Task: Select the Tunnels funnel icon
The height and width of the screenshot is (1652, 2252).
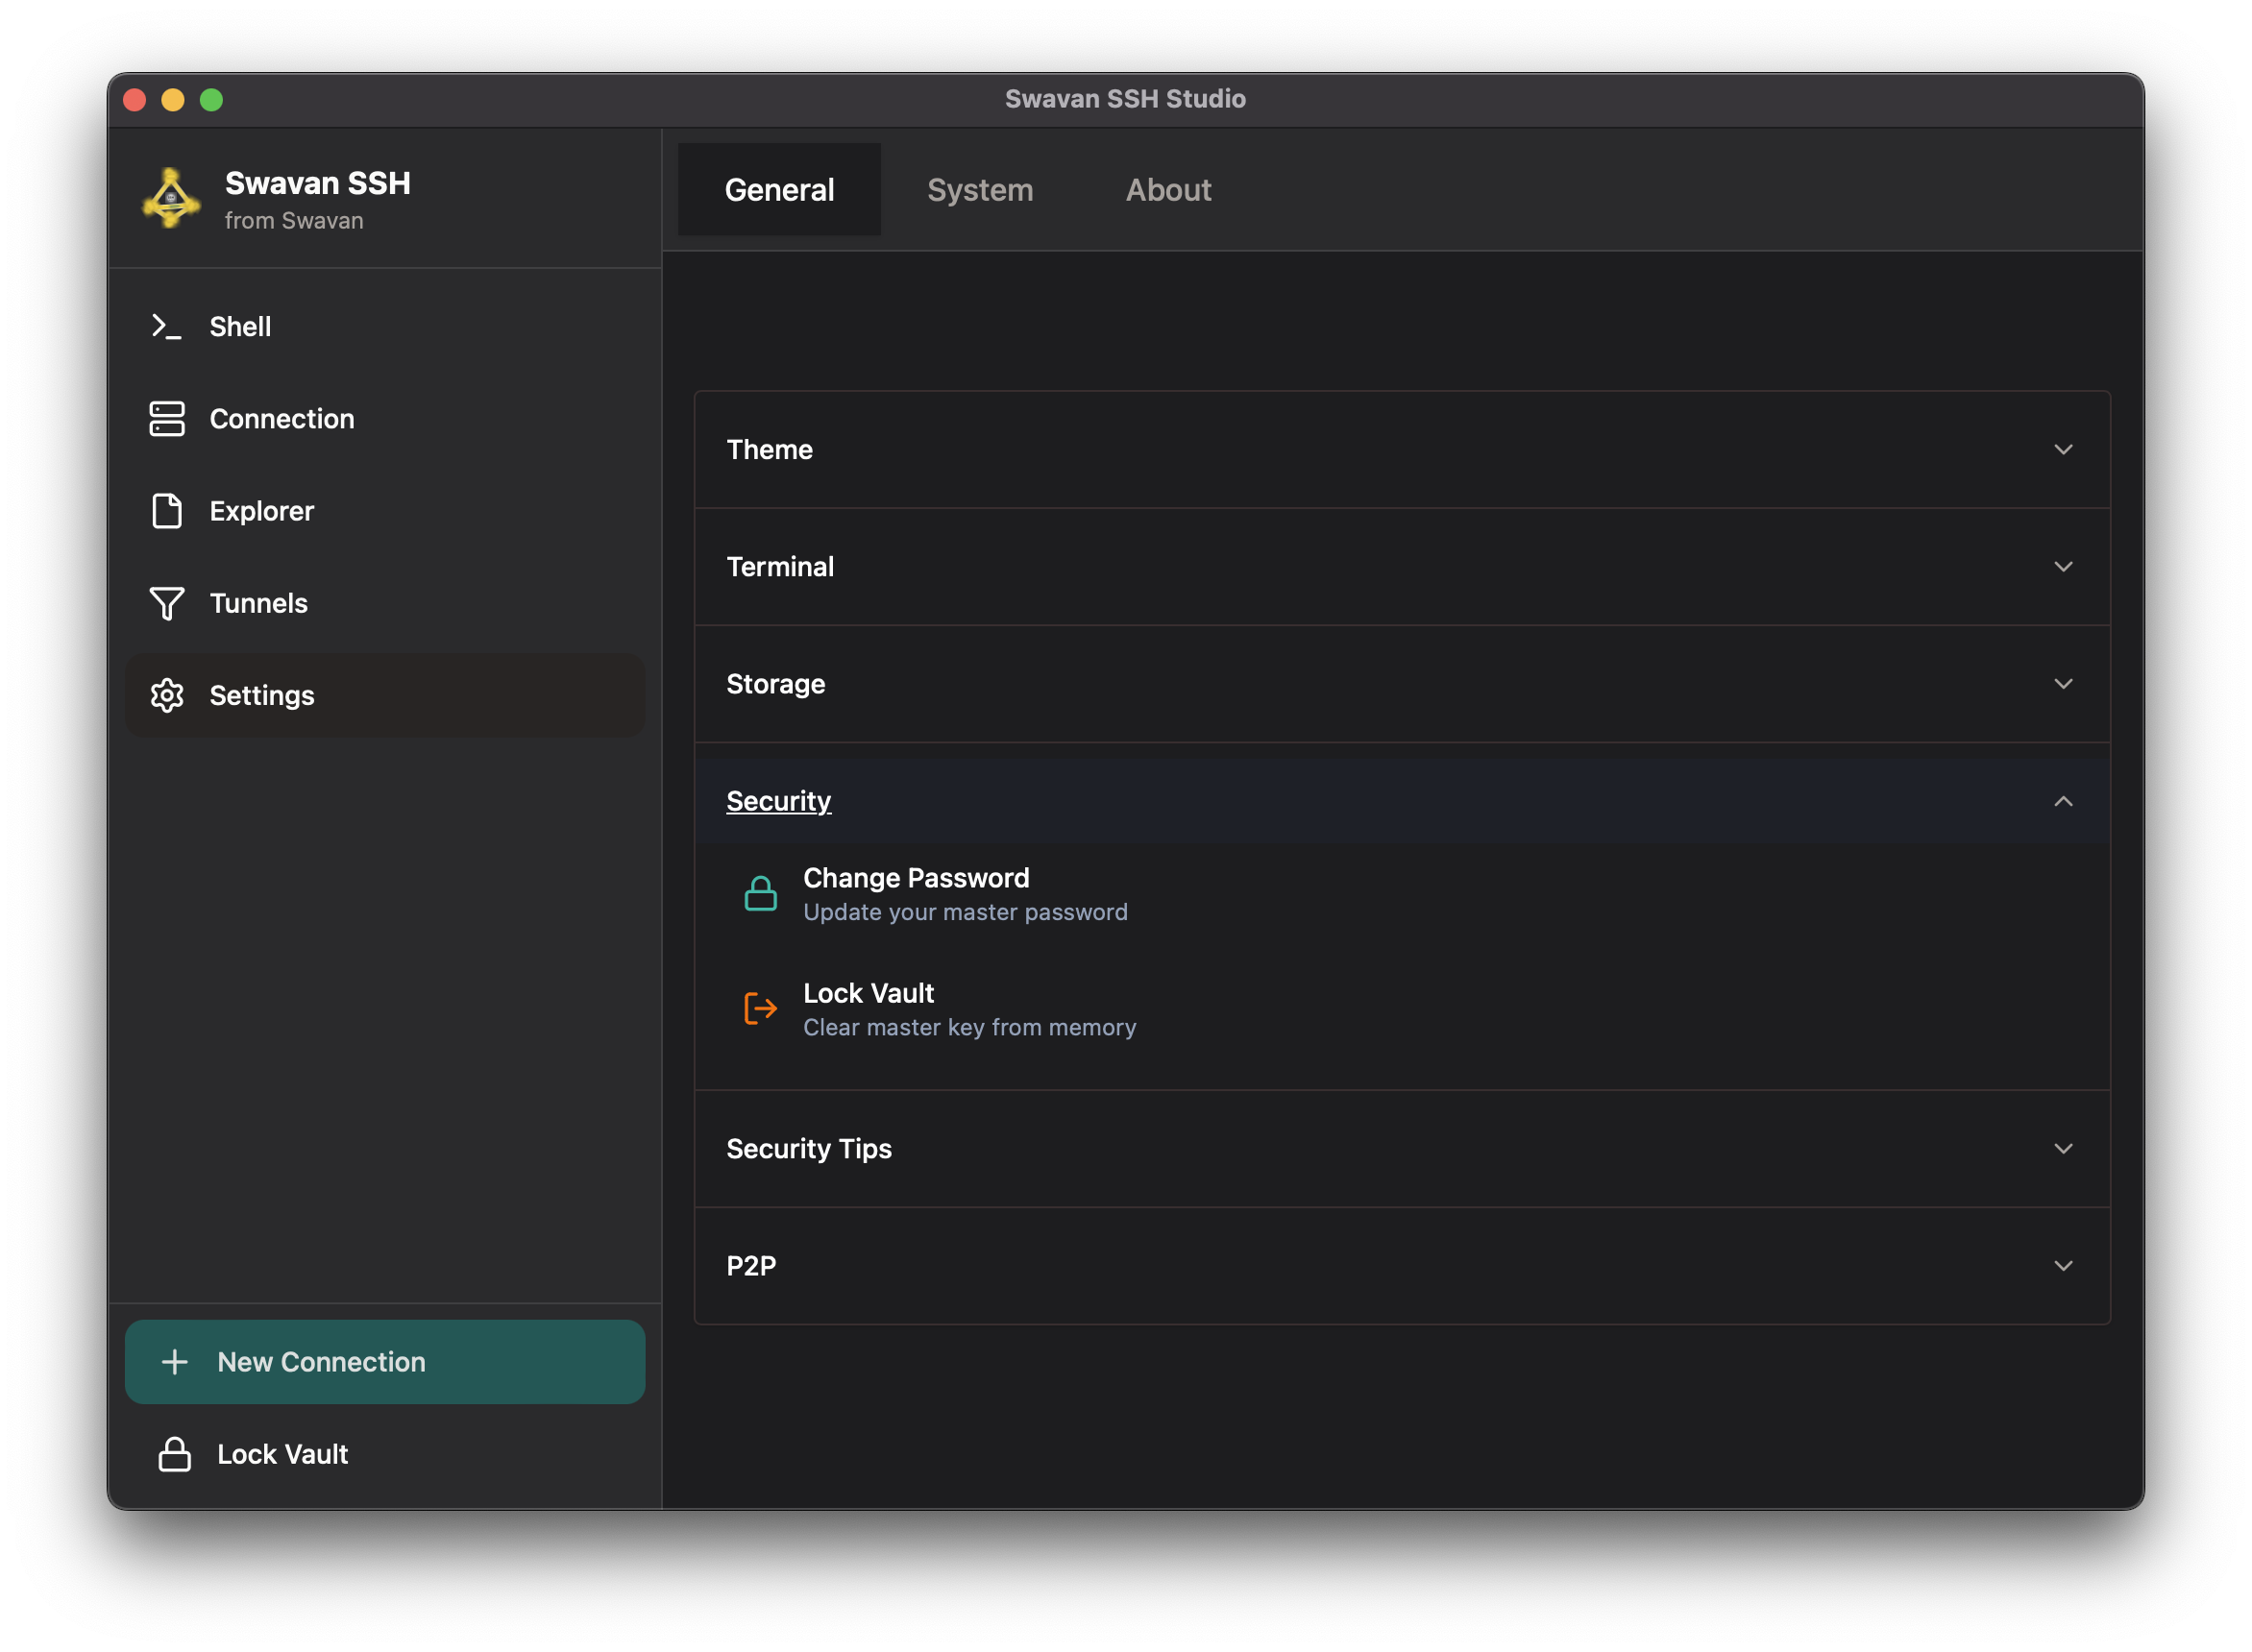Action: (166, 603)
